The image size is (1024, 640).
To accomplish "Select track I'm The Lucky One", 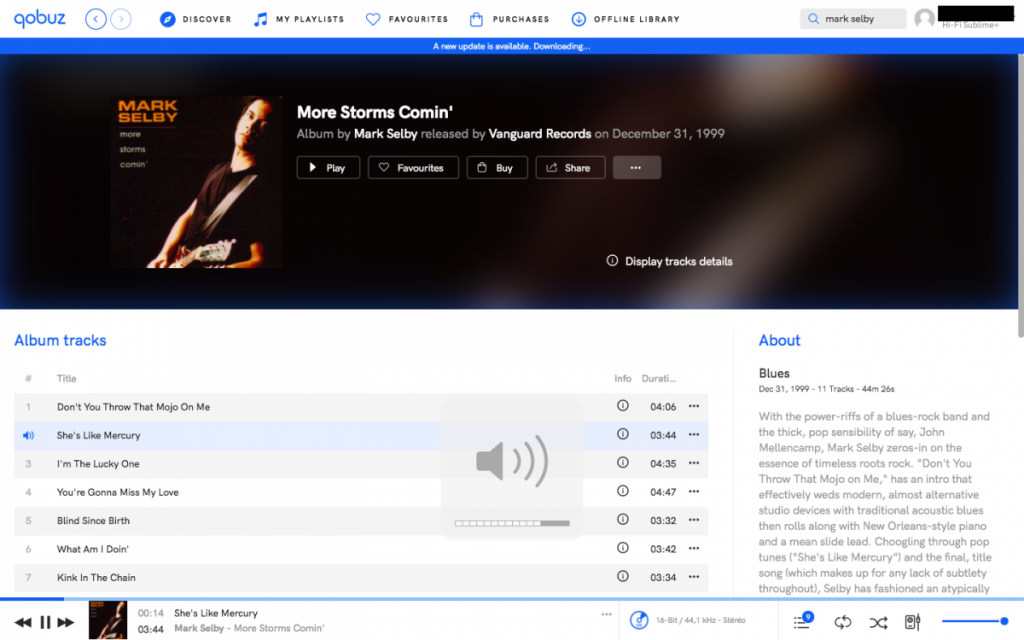I will click(x=360, y=464).
